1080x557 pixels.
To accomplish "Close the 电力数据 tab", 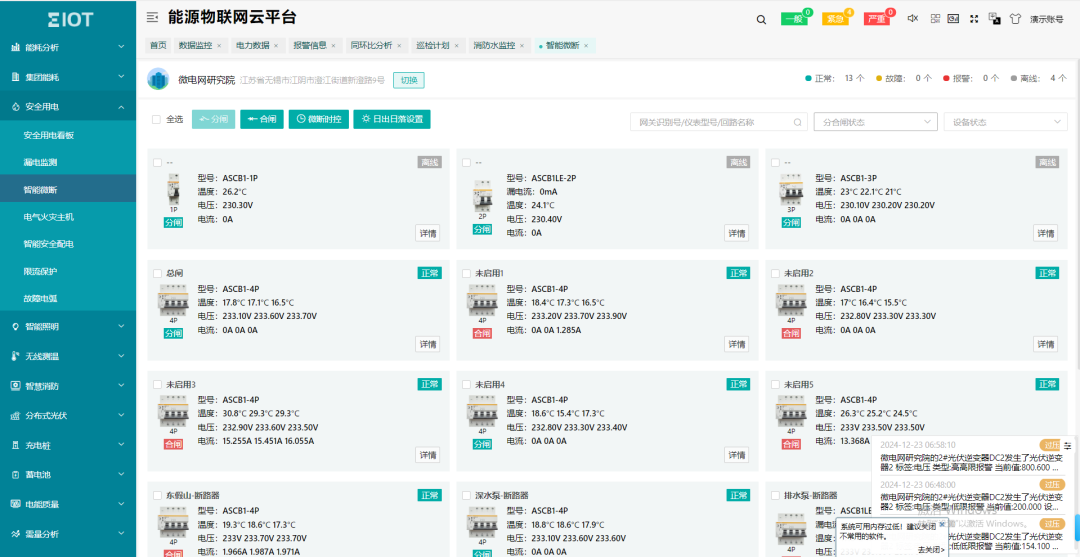I will (x=276, y=45).
